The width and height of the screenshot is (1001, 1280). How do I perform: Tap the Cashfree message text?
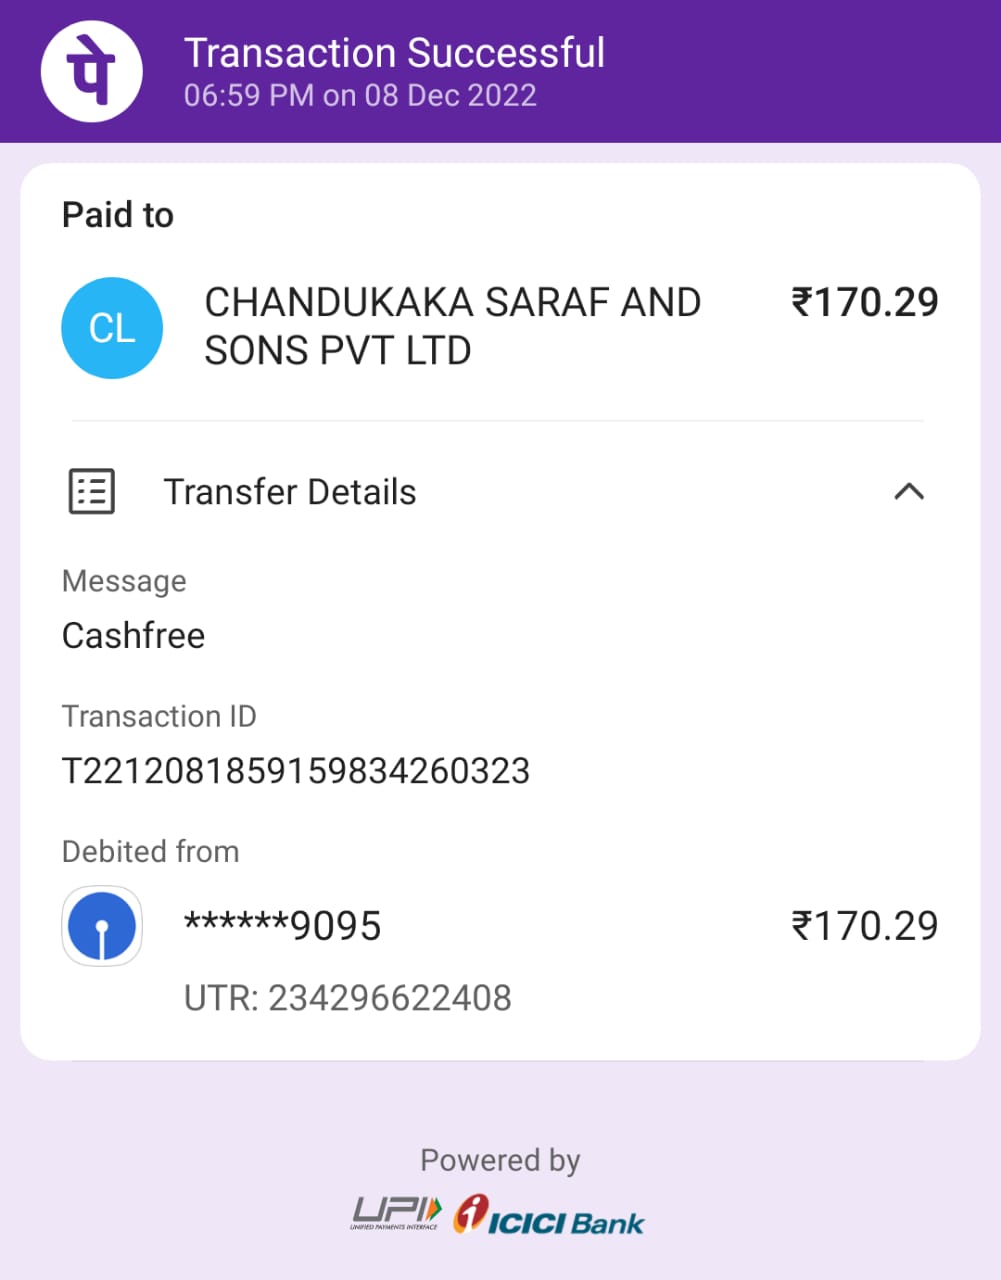pos(134,636)
